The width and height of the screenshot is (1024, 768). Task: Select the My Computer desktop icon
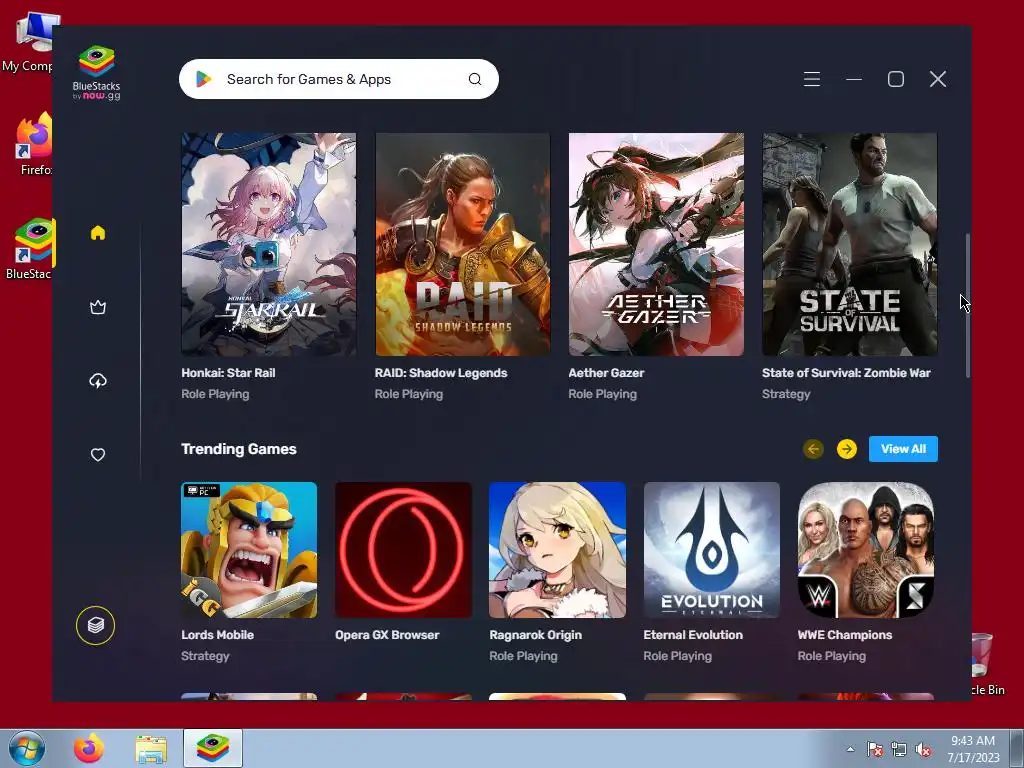click(27, 43)
